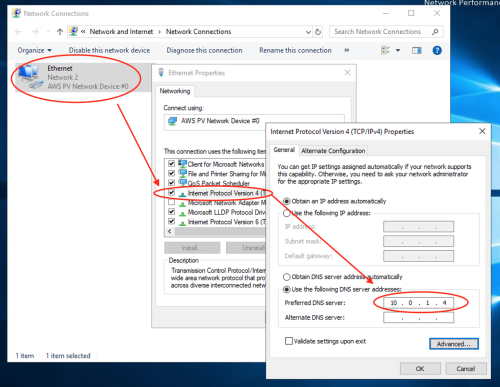This screenshot has width=500, height=387.
Task: Expand the recent locations dropdown arrow
Action: 48,32
